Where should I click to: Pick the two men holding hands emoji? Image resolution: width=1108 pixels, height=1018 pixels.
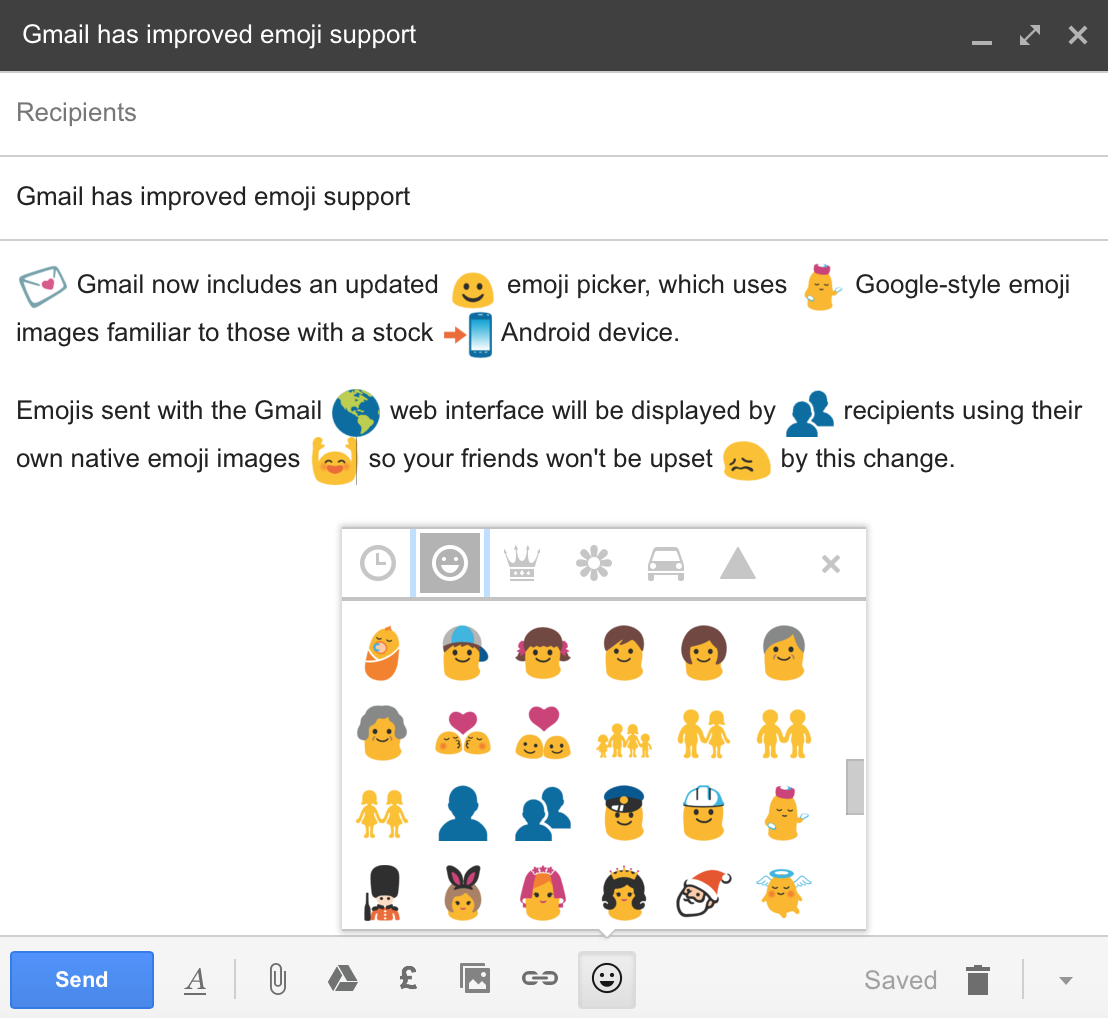pyautogui.click(x=784, y=734)
